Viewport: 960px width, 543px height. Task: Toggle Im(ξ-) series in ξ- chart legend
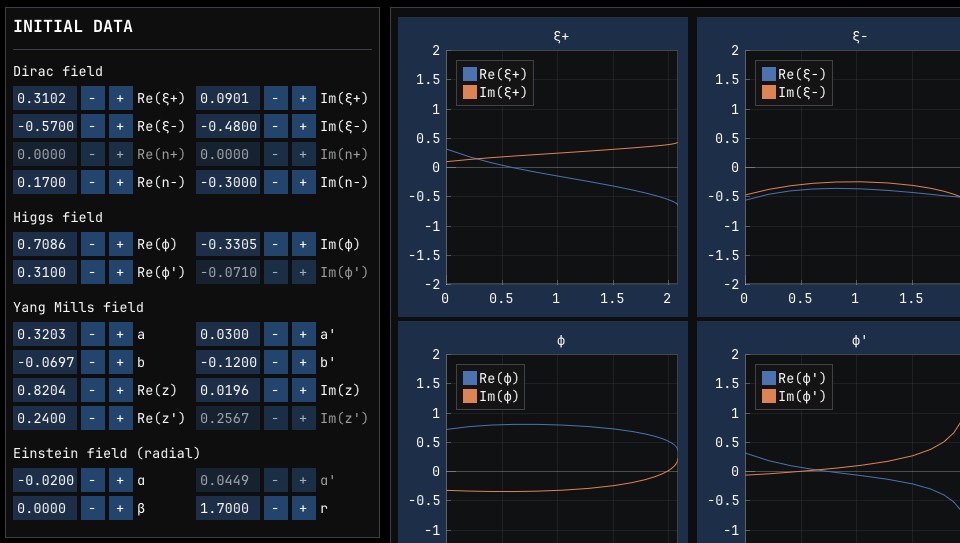(x=793, y=92)
